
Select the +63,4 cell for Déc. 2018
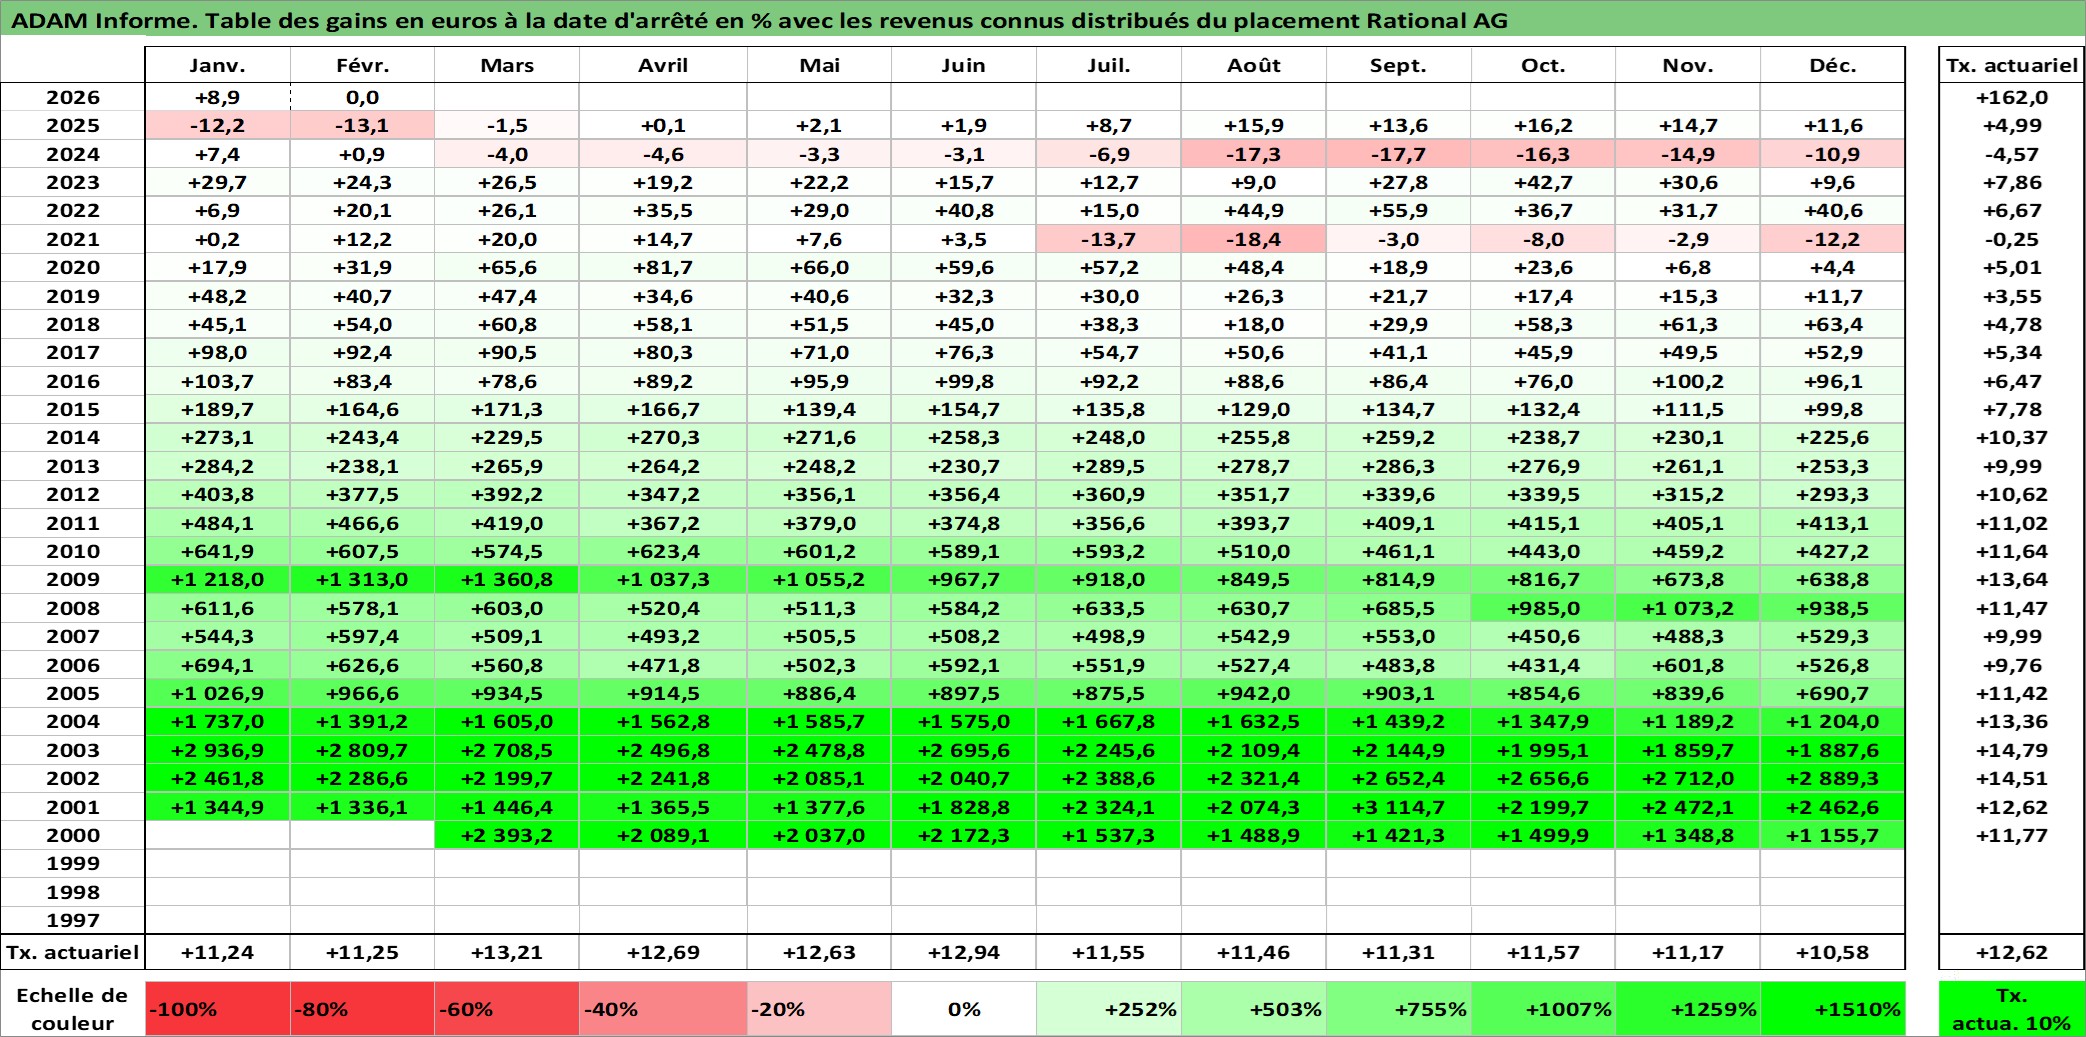click(1832, 324)
